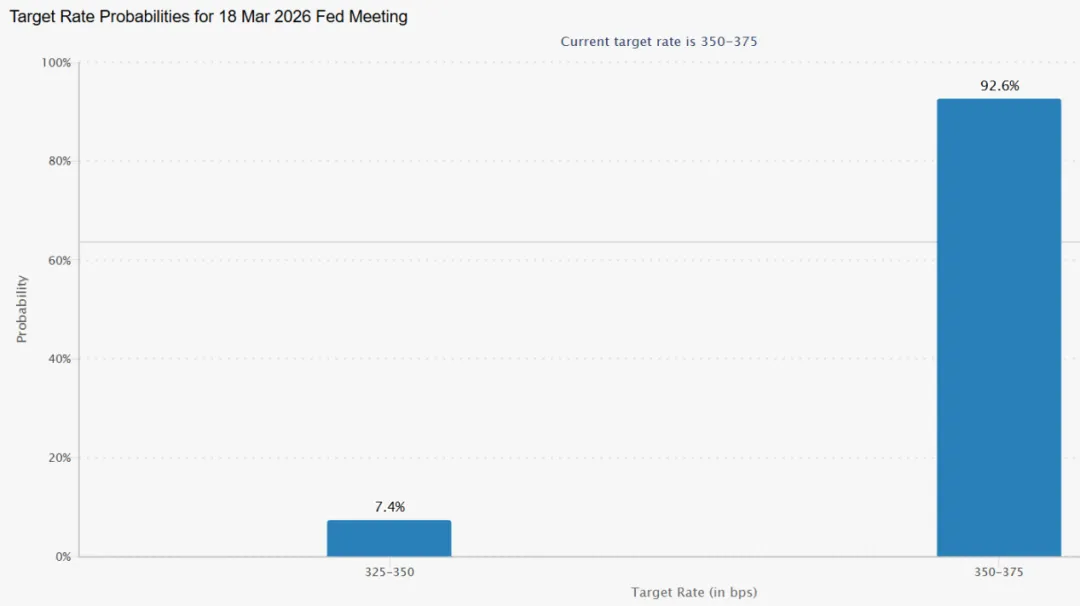
Task: Click the 80% dotted gridline
Action: click(510, 161)
